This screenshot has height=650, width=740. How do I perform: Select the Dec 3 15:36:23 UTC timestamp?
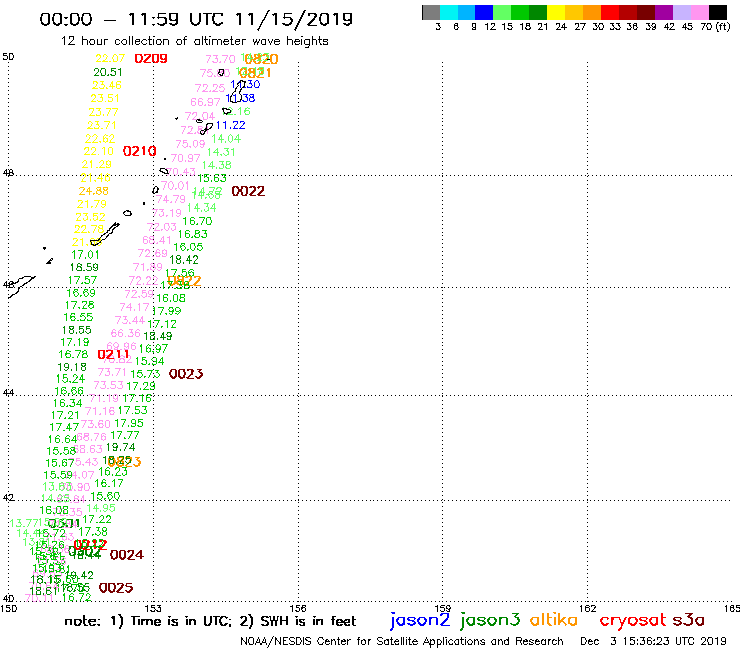653,642
